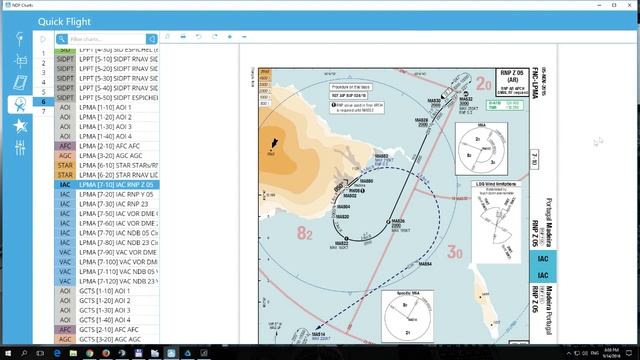Open the map pin section in sidebar
640x360 pixels.
coord(20,39)
